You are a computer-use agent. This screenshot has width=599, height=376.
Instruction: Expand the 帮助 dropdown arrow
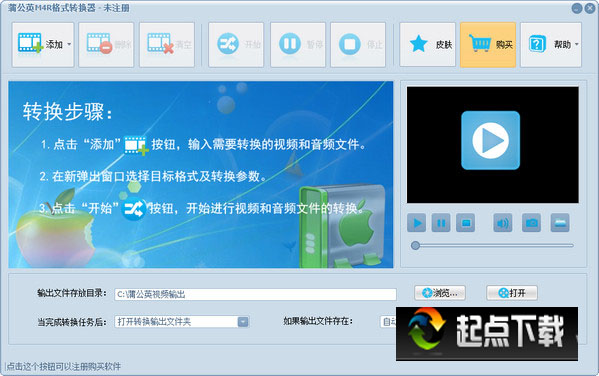tap(577, 44)
